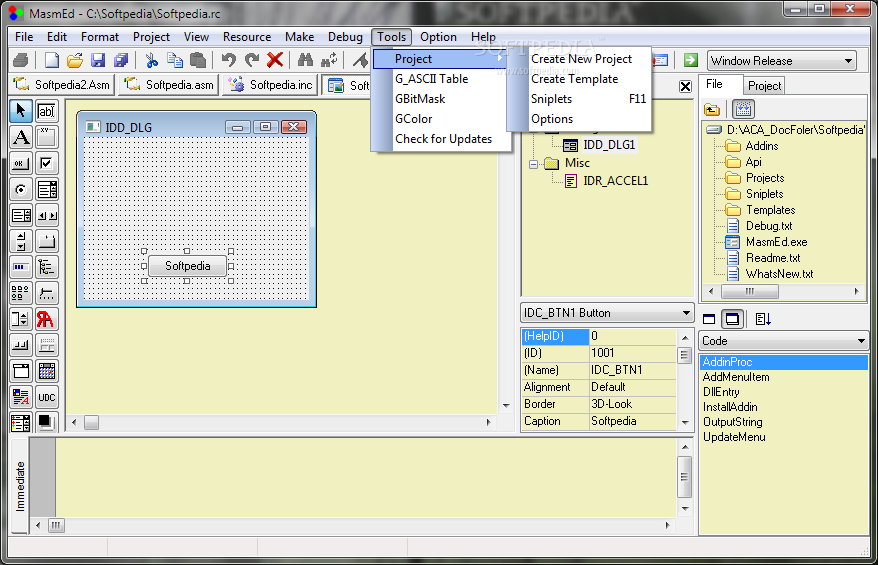Viewport: 878px width, 565px height.
Task: Cut selection with scissors icon
Action: point(151,59)
